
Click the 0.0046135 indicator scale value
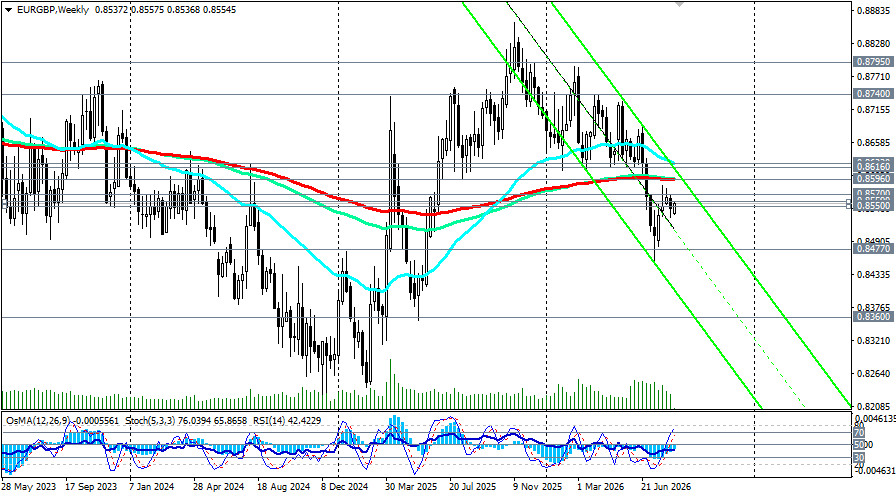876,419
